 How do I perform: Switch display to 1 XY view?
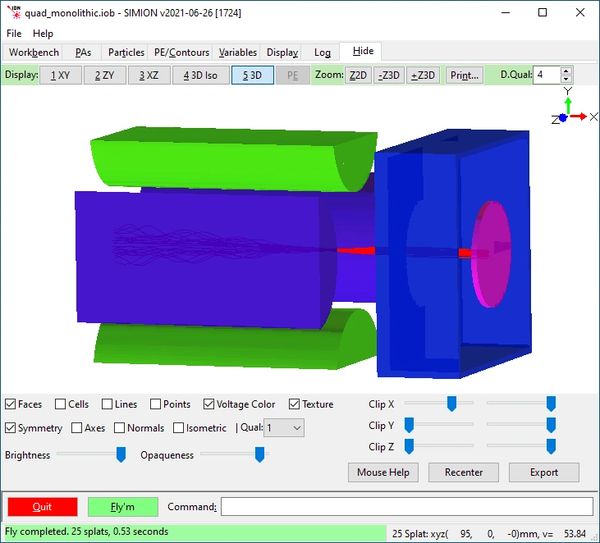(60, 75)
